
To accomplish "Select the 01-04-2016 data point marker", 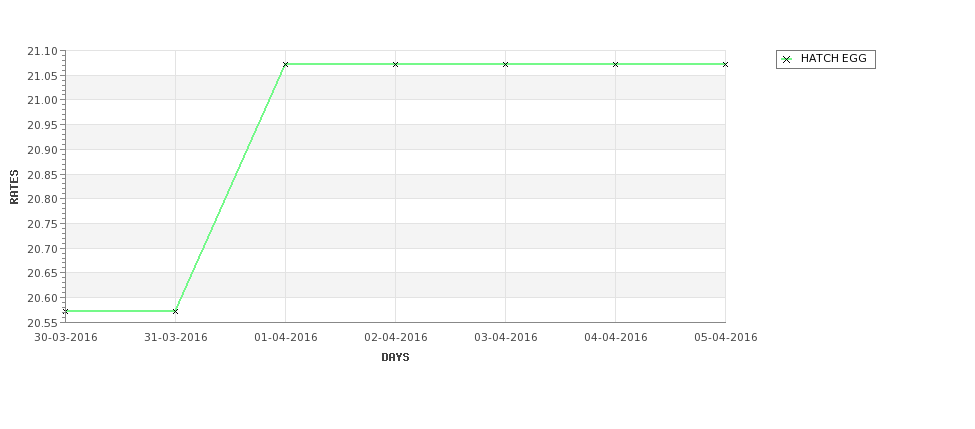I will point(285,65).
